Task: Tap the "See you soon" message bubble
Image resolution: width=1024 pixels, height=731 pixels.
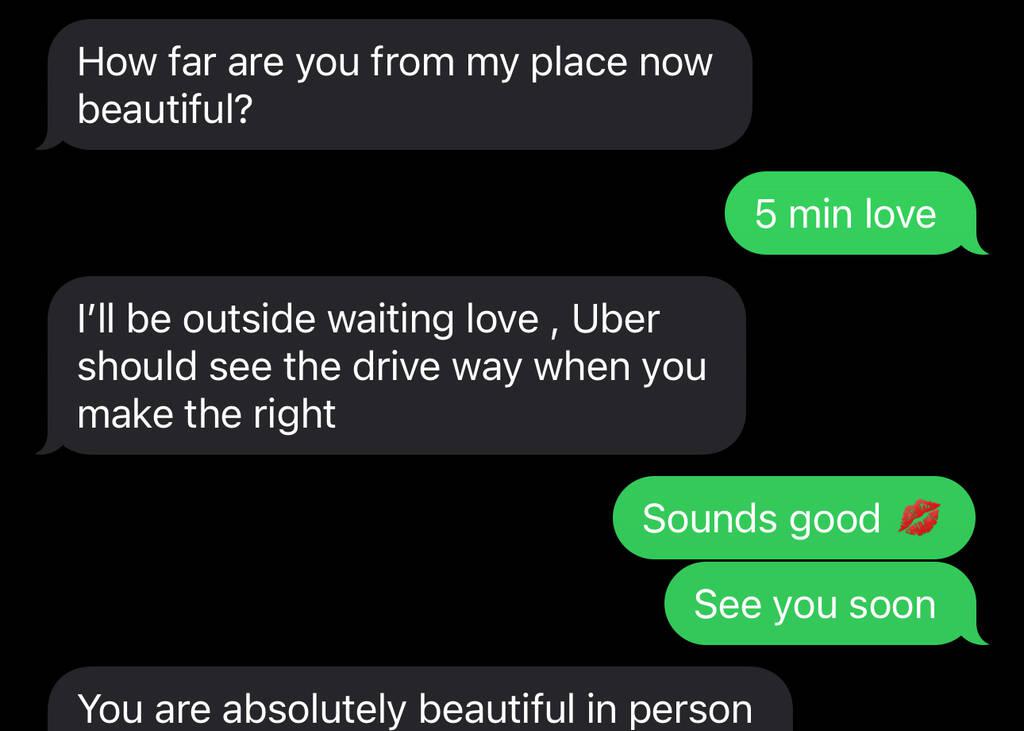Action: (825, 604)
